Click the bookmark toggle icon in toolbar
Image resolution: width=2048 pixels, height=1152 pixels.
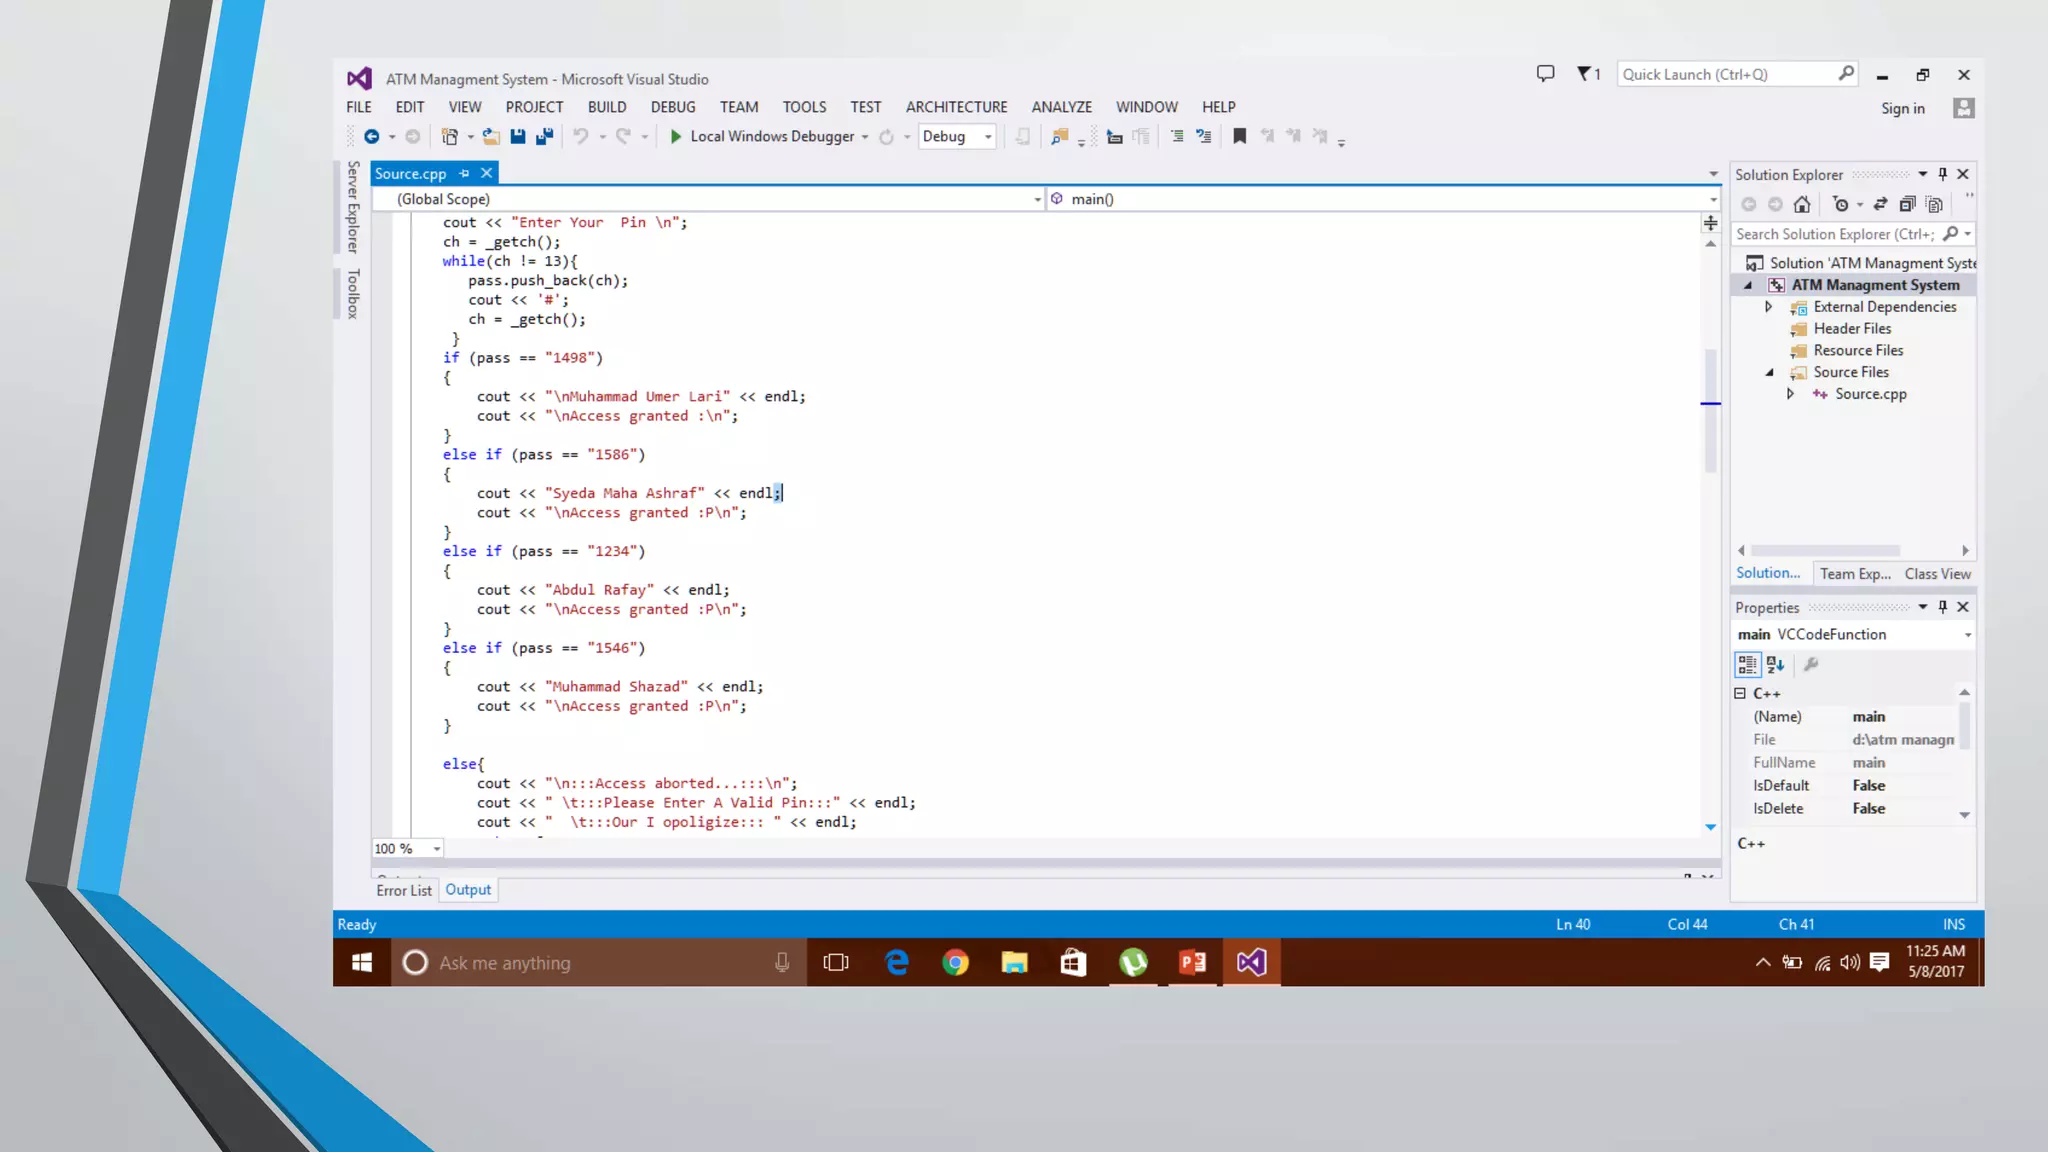(1239, 137)
